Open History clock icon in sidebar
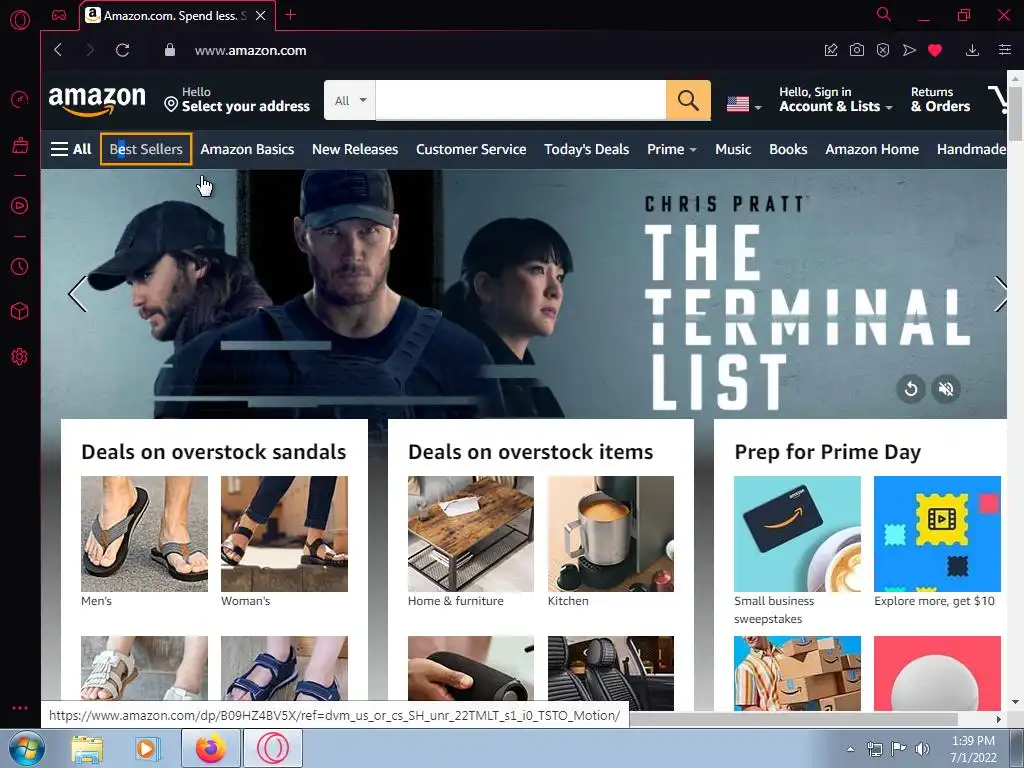Viewport: 1024px width, 768px height. (20, 266)
